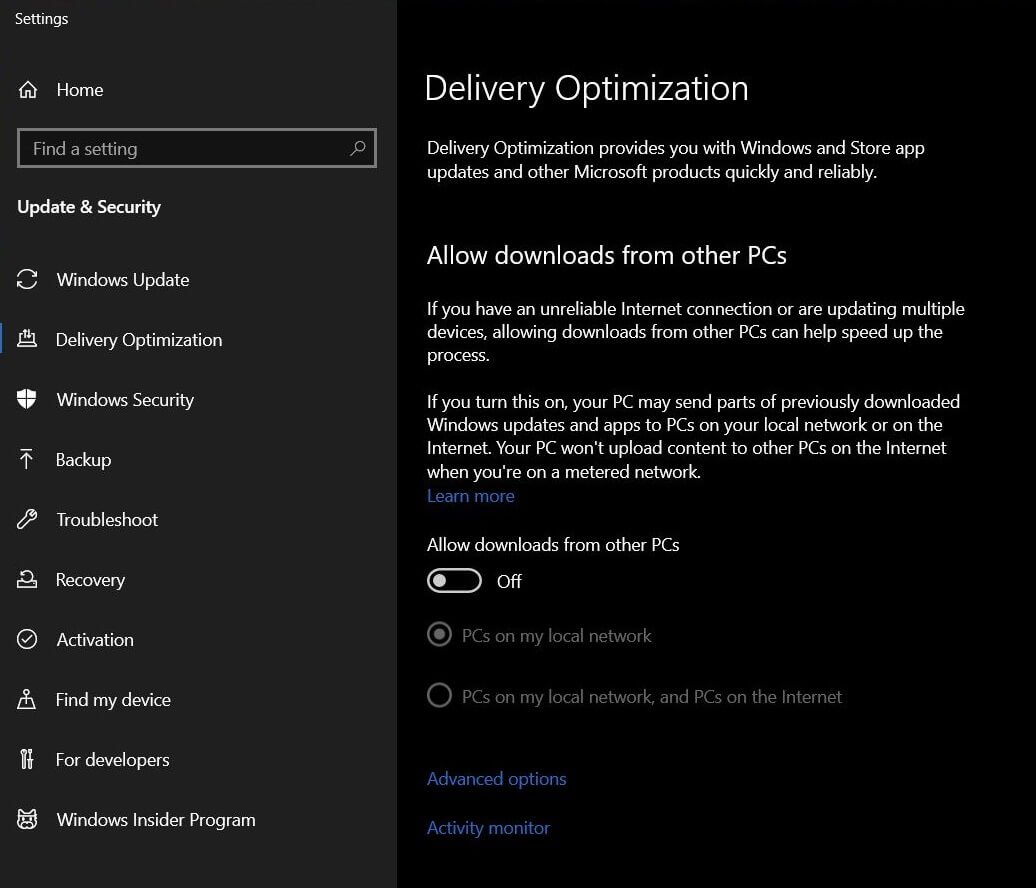Open the Backup section

[x=83, y=459]
